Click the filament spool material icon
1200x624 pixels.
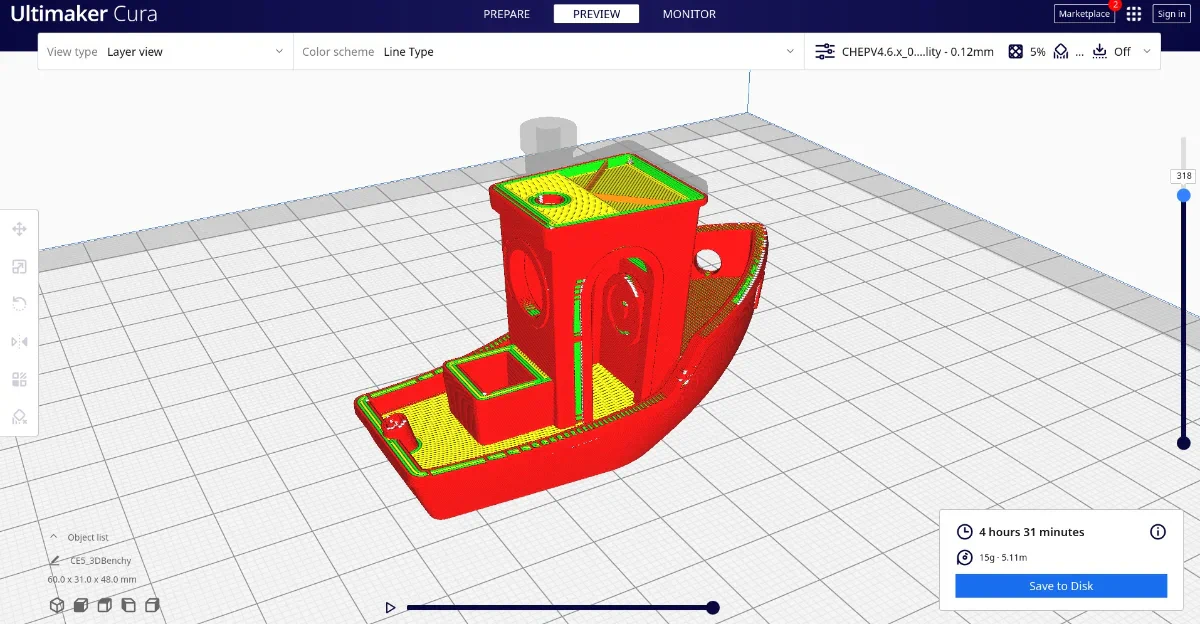pyautogui.click(x=965, y=558)
